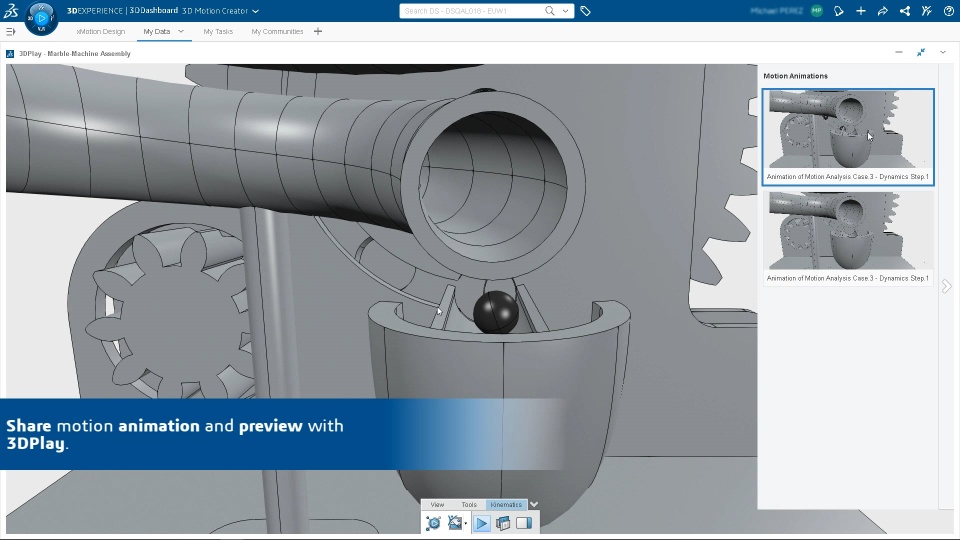Play the kinematics animation
This screenshot has height=540, width=960.
(x=482, y=523)
